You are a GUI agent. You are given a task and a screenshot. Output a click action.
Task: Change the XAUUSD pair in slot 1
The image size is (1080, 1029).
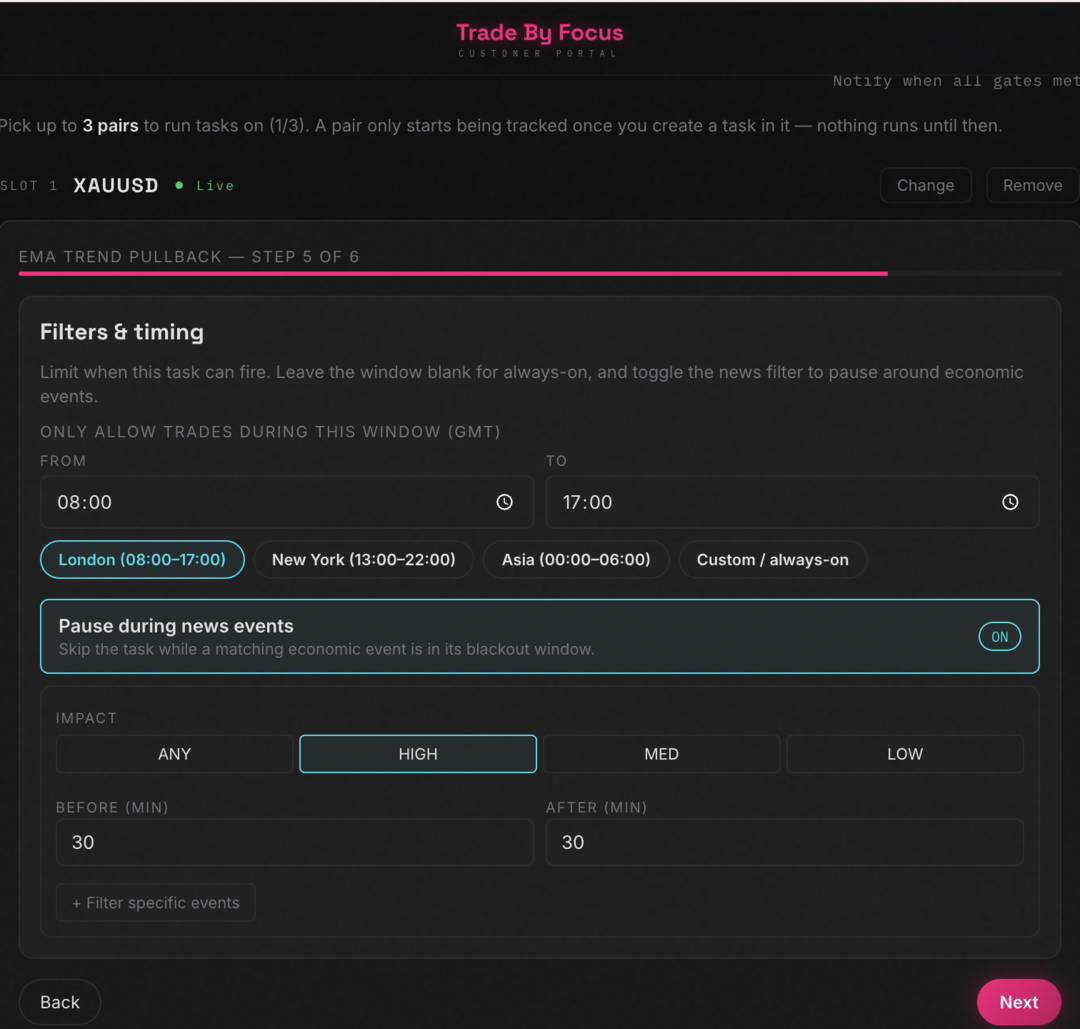(926, 185)
